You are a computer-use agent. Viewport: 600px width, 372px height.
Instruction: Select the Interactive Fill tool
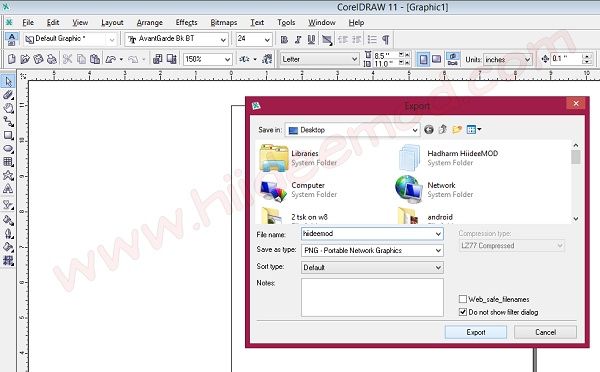8,261
